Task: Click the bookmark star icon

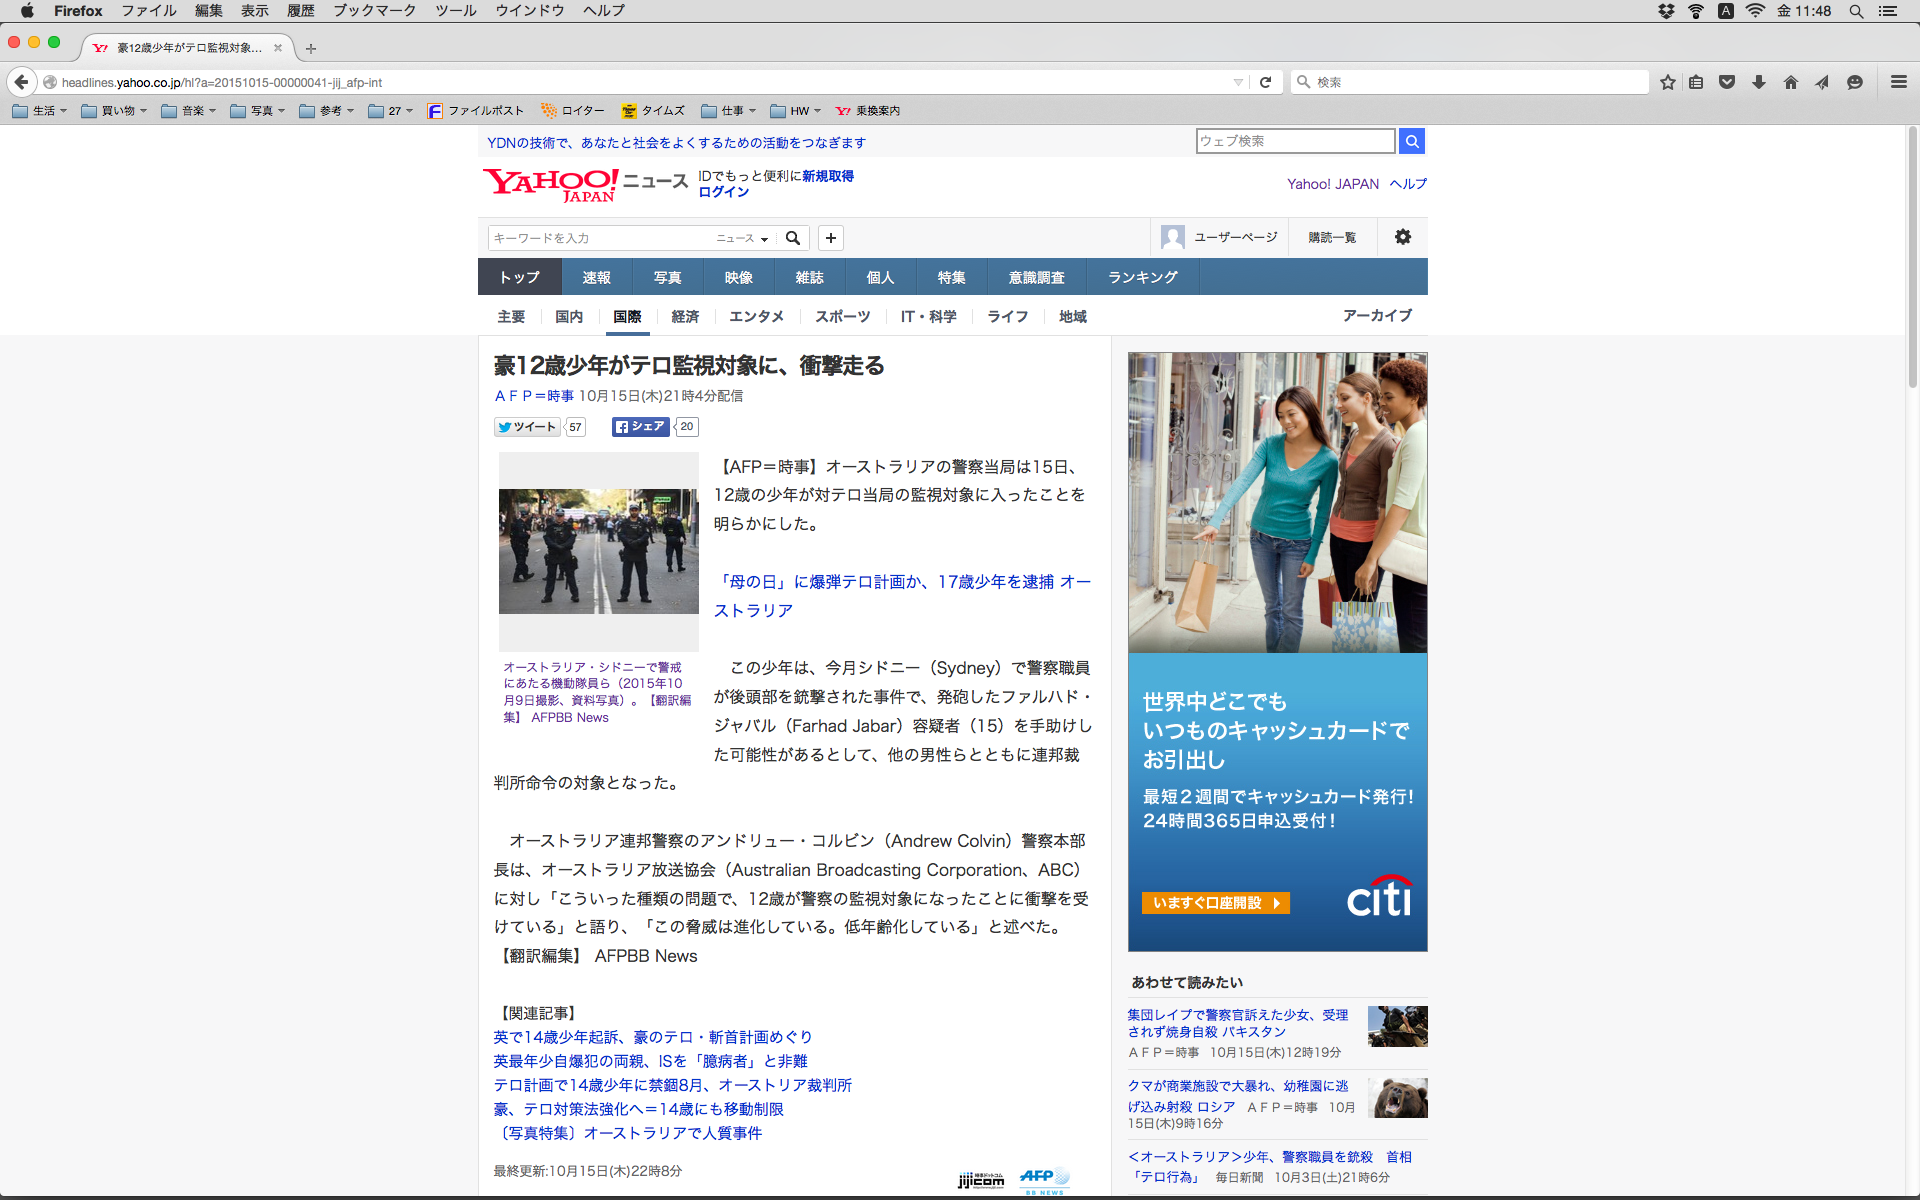Action: click(x=1667, y=82)
